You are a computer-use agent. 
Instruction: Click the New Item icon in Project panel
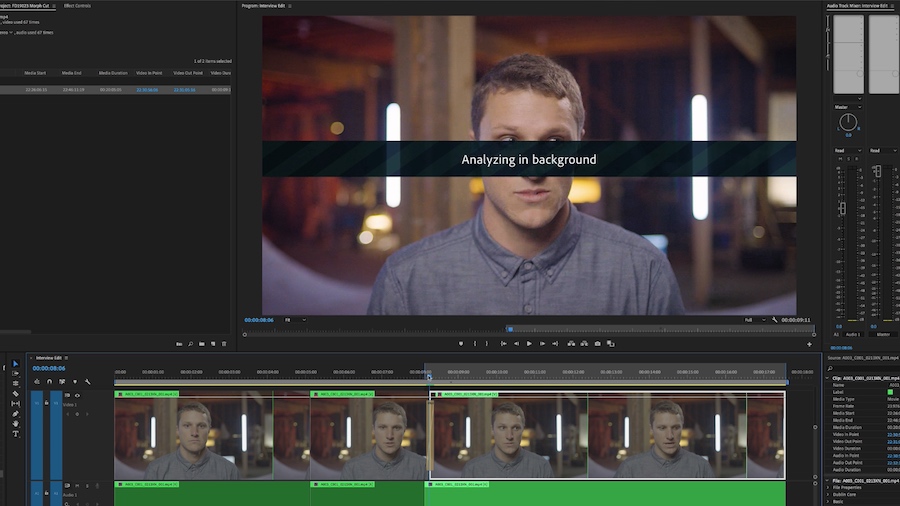(213, 344)
